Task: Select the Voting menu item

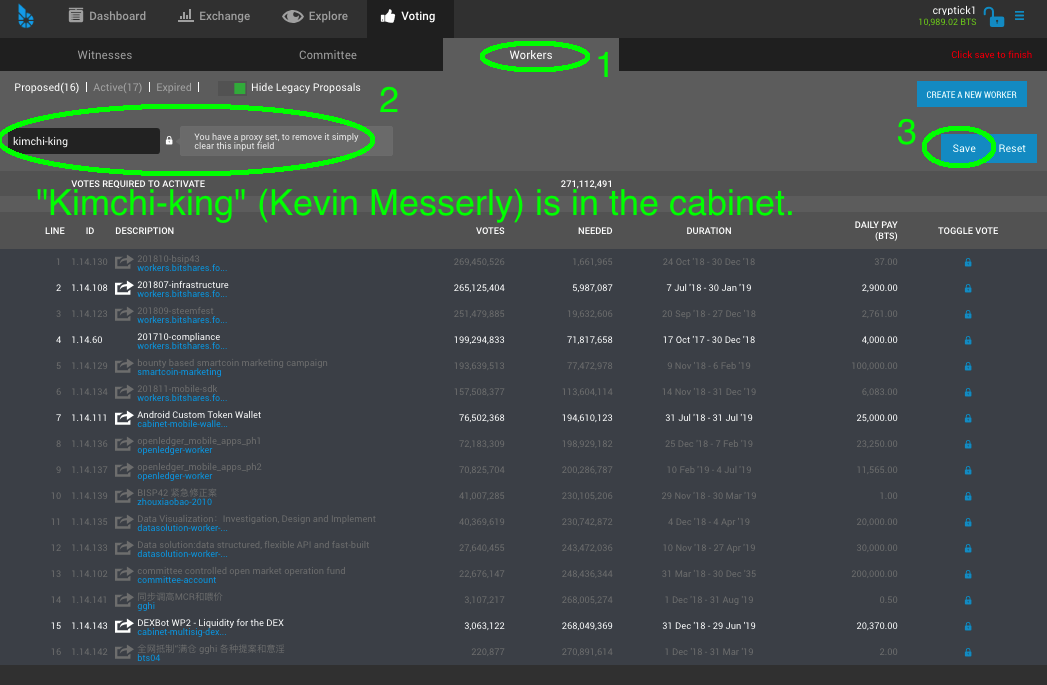Action: click(408, 16)
